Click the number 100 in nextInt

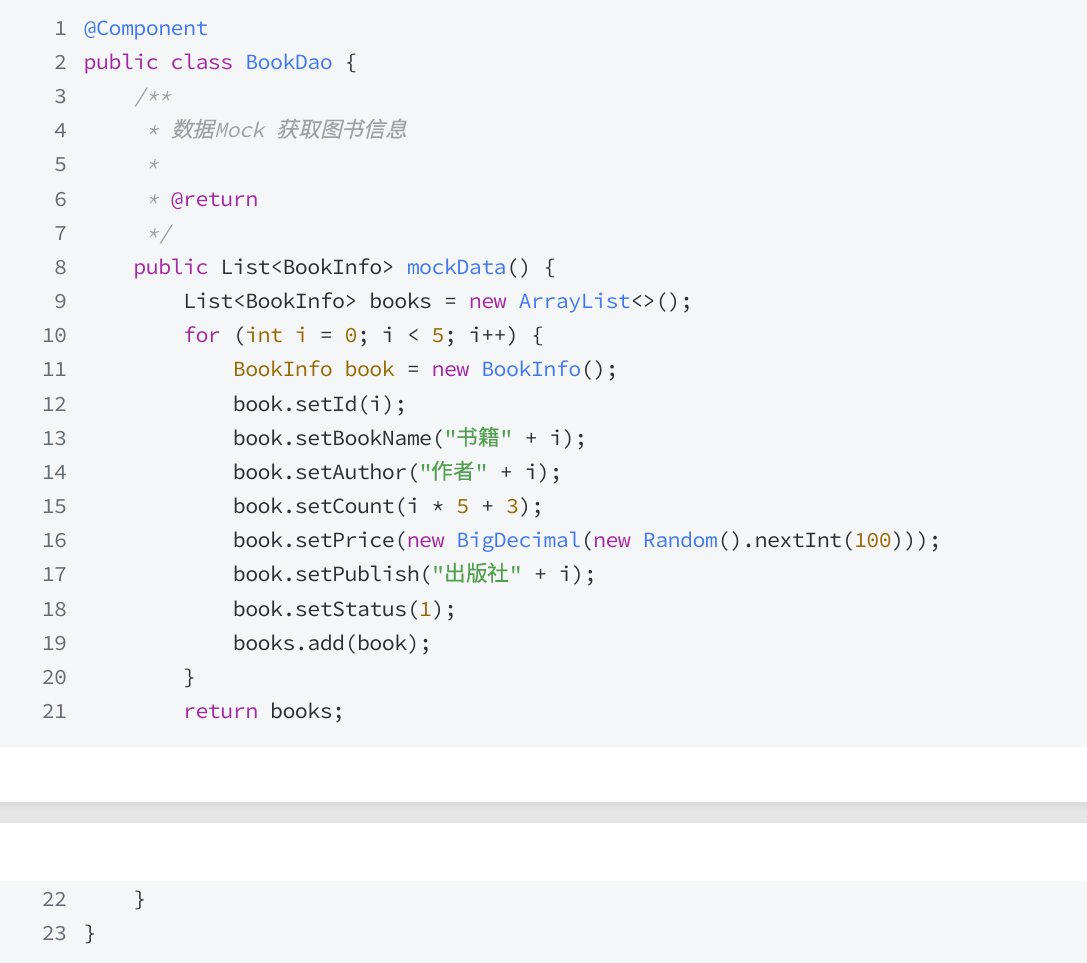pos(873,540)
